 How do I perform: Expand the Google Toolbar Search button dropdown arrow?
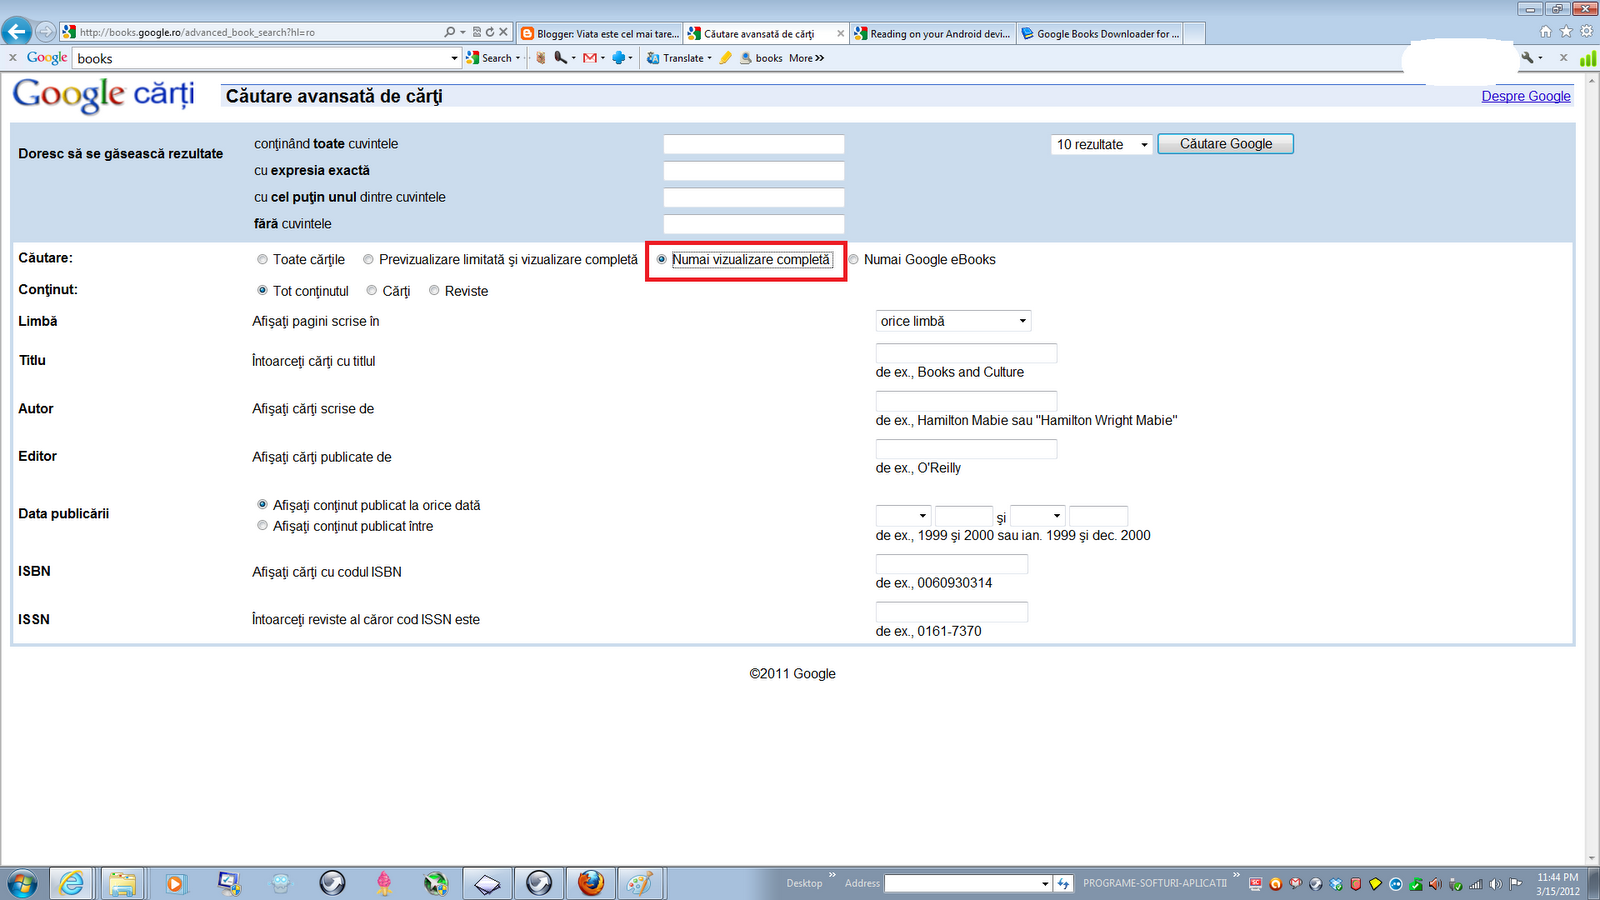point(518,59)
